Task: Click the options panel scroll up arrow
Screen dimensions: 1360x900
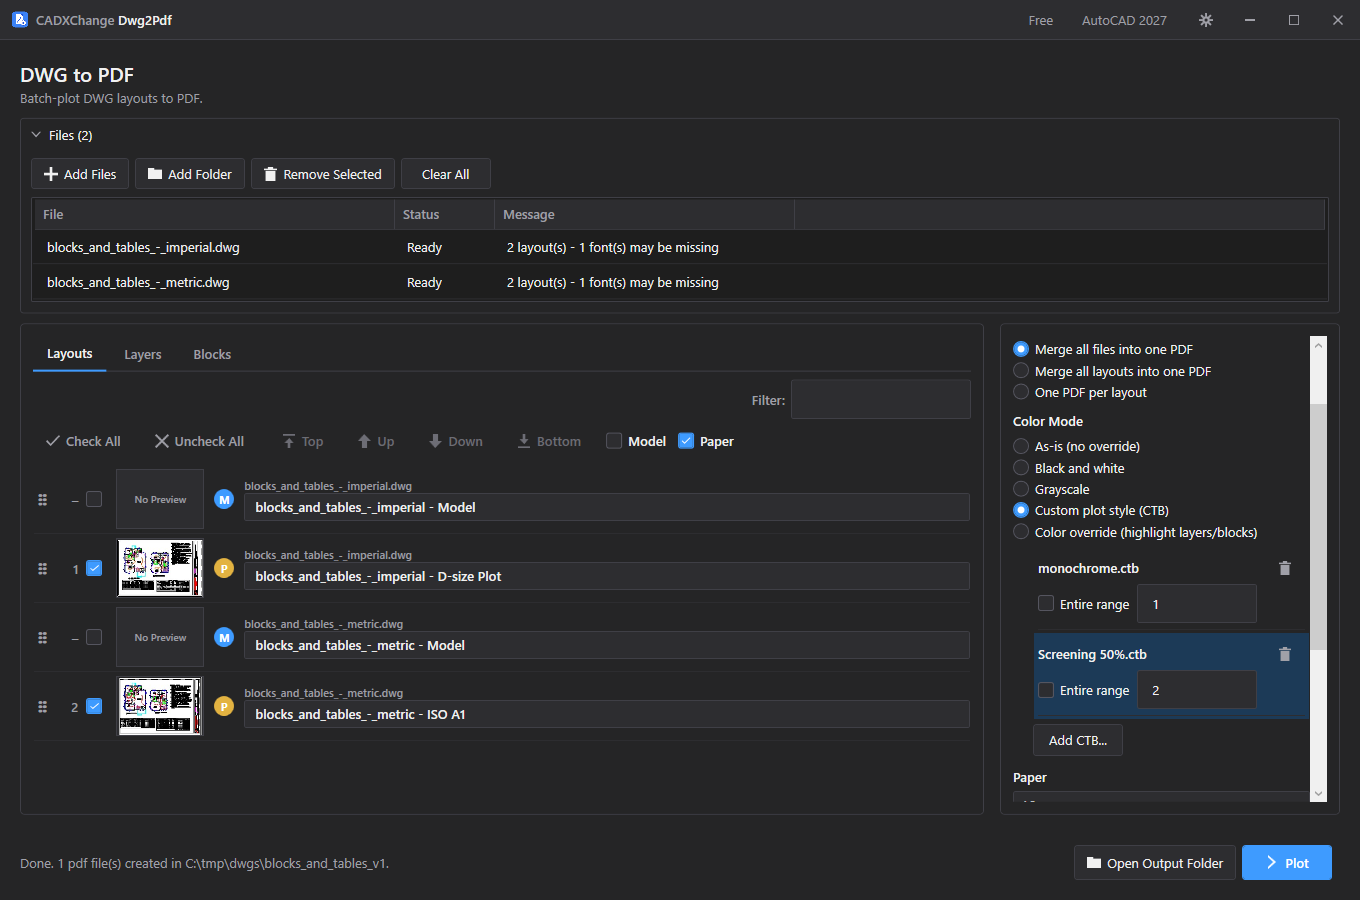Action: 1318,345
